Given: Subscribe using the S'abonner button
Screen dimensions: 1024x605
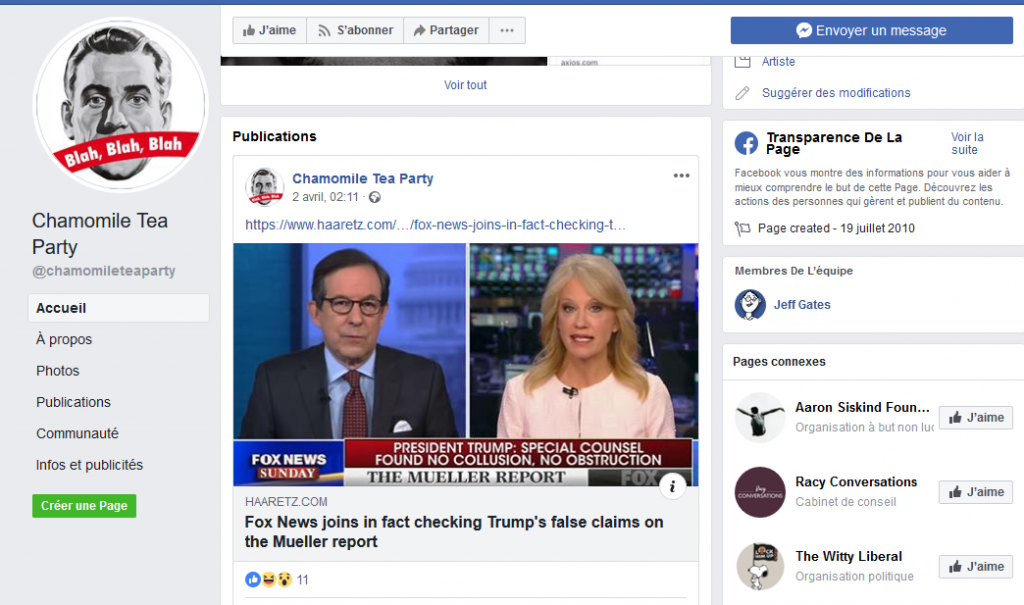Looking at the screenshot, I should [x=355, y=30].
